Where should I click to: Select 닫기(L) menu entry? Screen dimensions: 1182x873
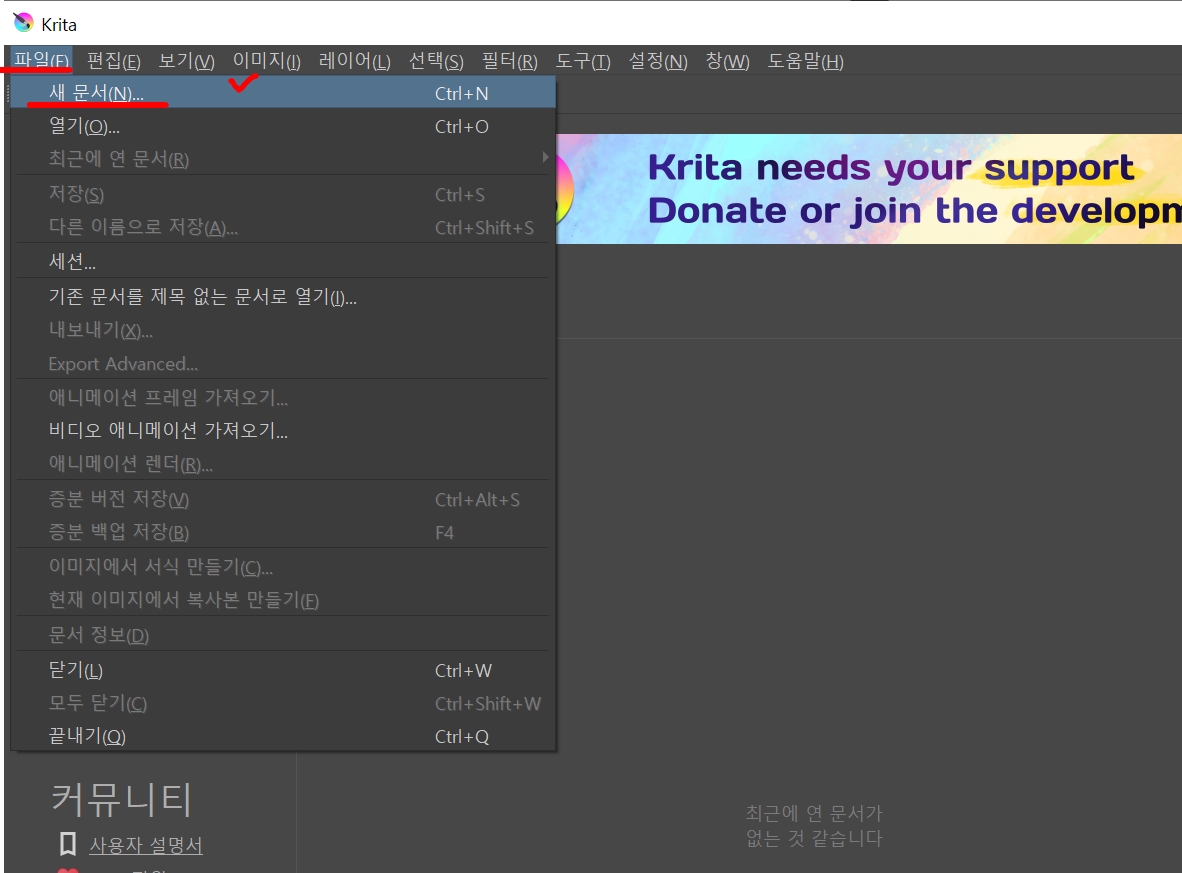tap(283, 670)
